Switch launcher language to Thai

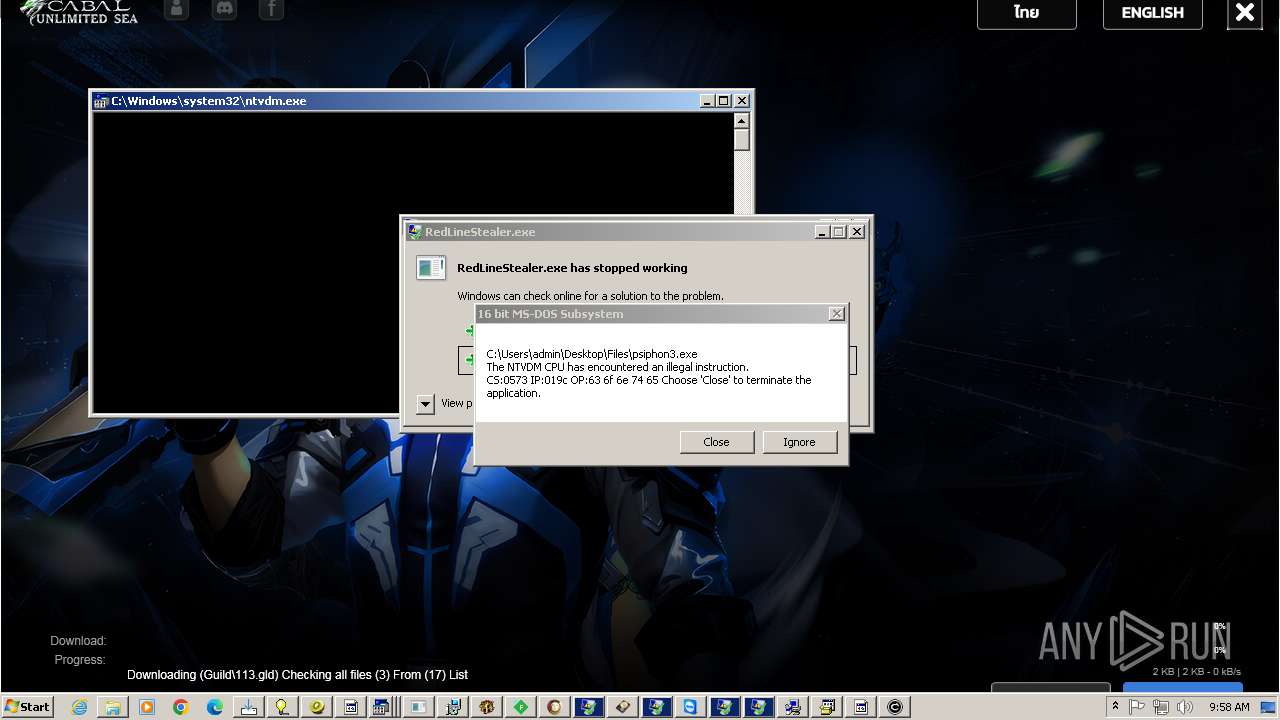1026,13
